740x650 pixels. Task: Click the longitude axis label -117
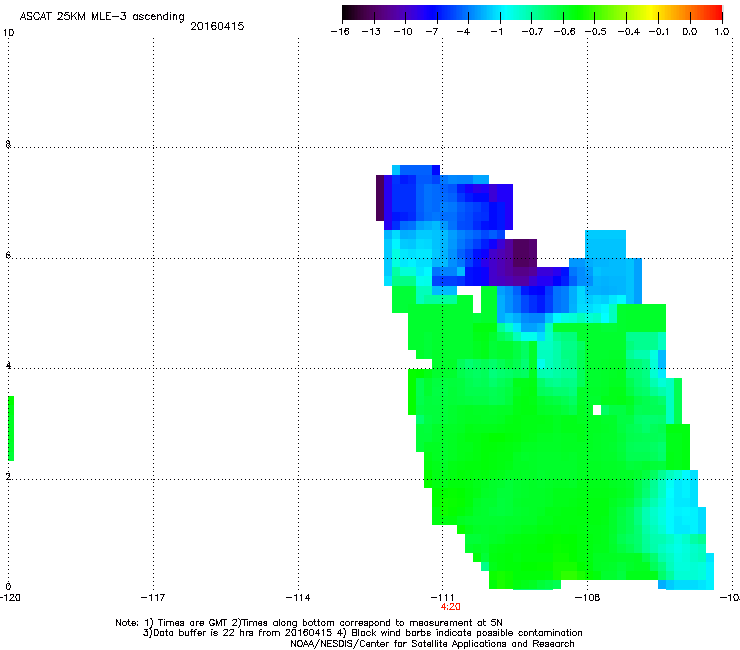[x=153, y=598]
